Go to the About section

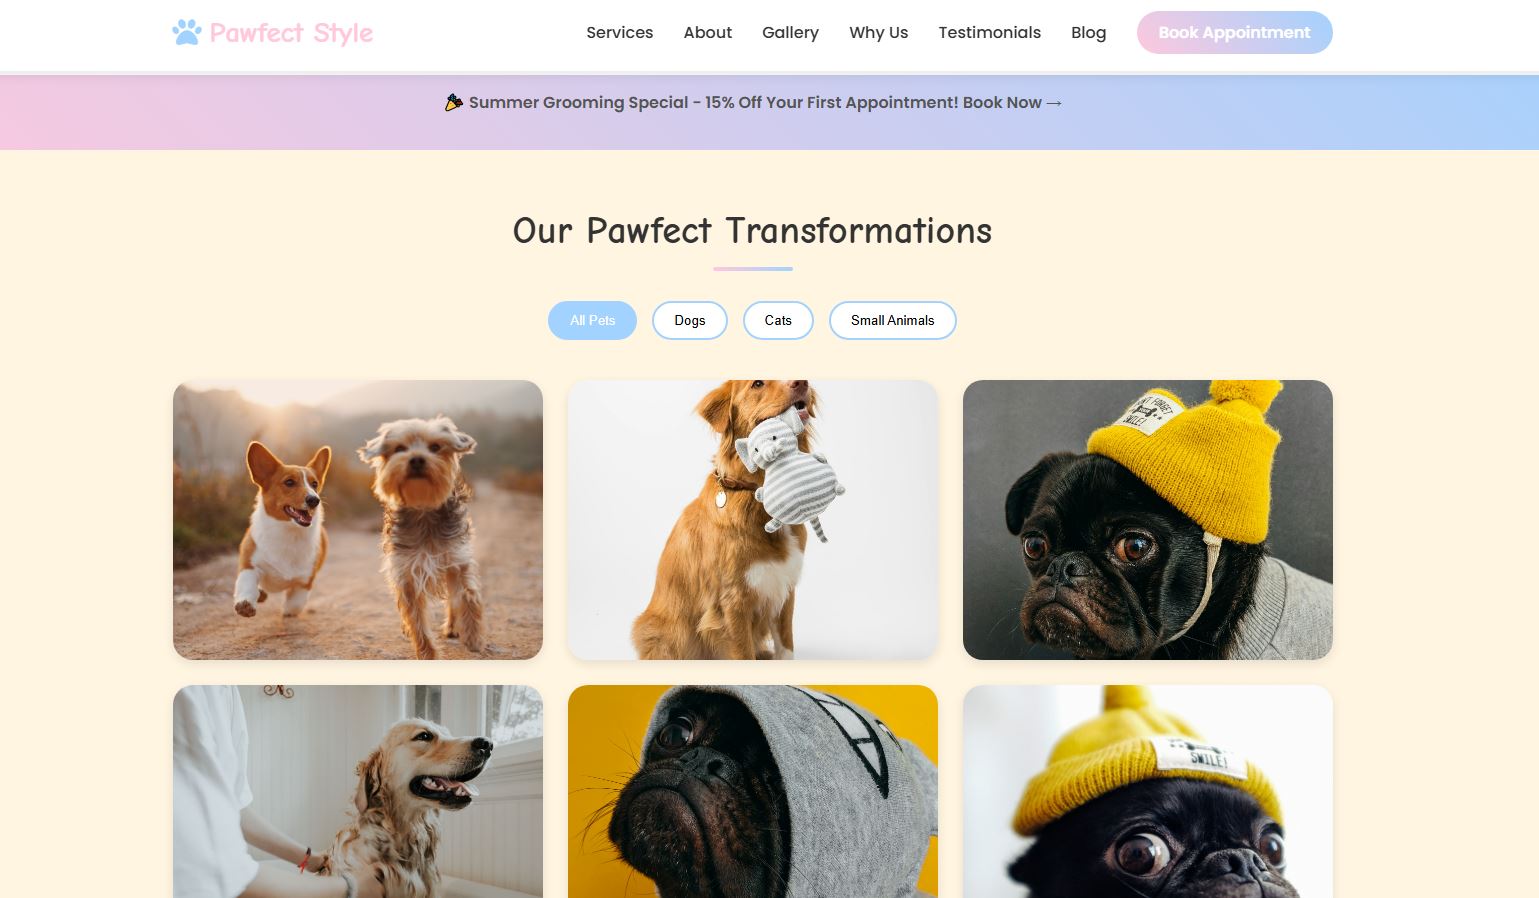[x=707, y=32]
